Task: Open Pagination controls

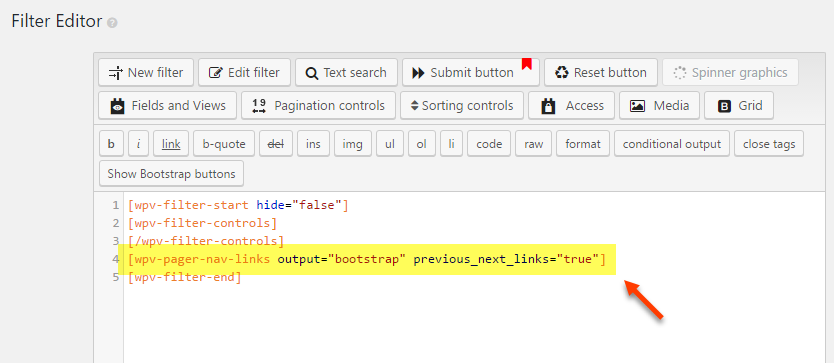Action: pyautogui.click(x=318, y=105)
